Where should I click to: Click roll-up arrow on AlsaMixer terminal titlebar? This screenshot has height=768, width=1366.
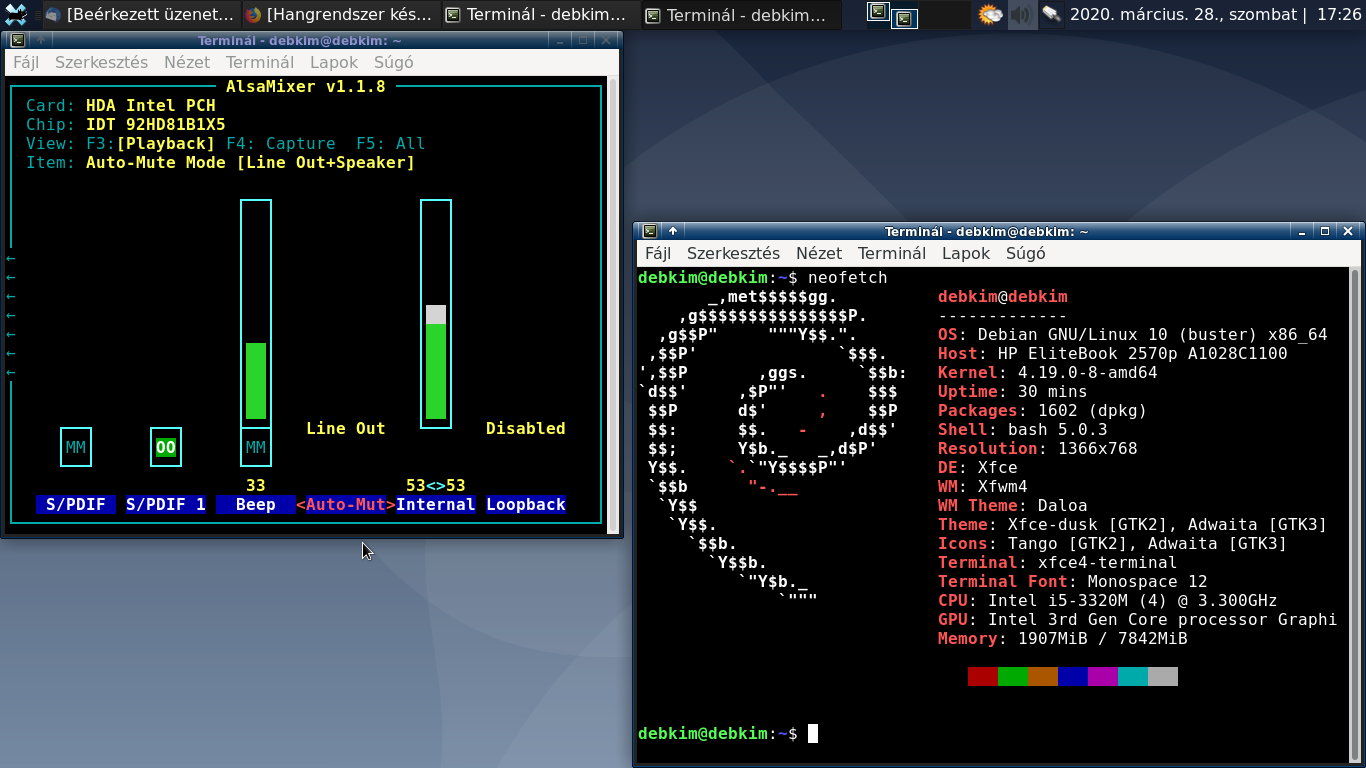[42, 40]
